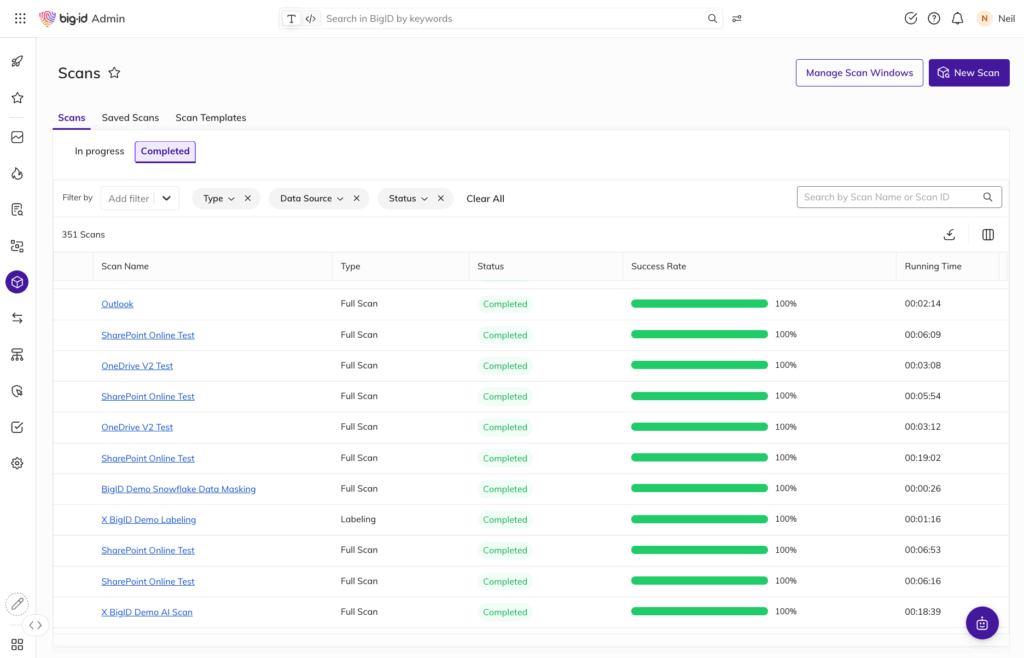Open the notifications bell
The image size is (1024, 658).
957,18
